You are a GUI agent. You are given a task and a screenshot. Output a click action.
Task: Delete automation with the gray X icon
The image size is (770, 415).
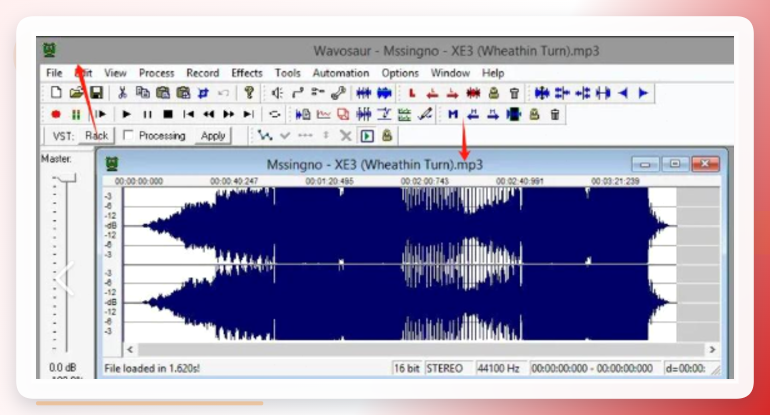pyautogui.click(x=346, y=136)
